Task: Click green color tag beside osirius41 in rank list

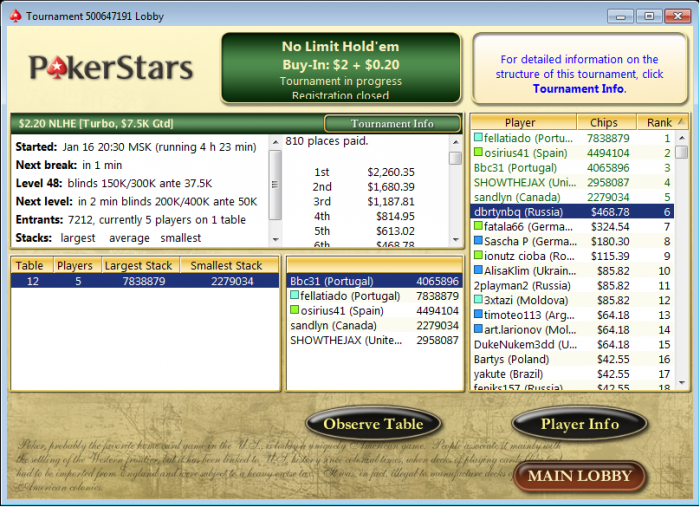Action: pos(479,152)
